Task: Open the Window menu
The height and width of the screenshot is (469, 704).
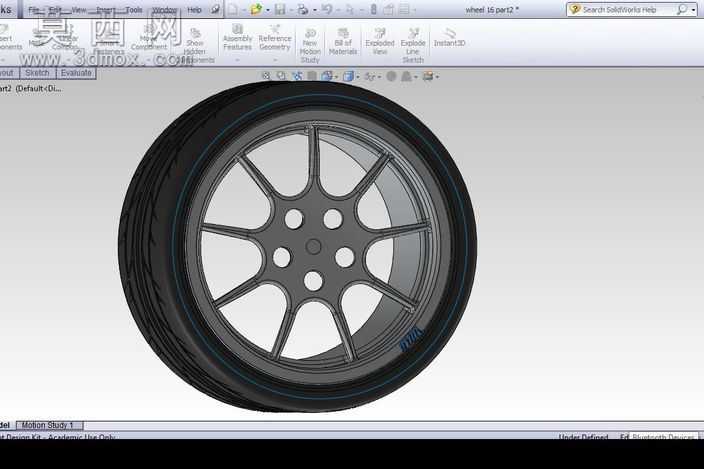Action: [x=164, y=9]
